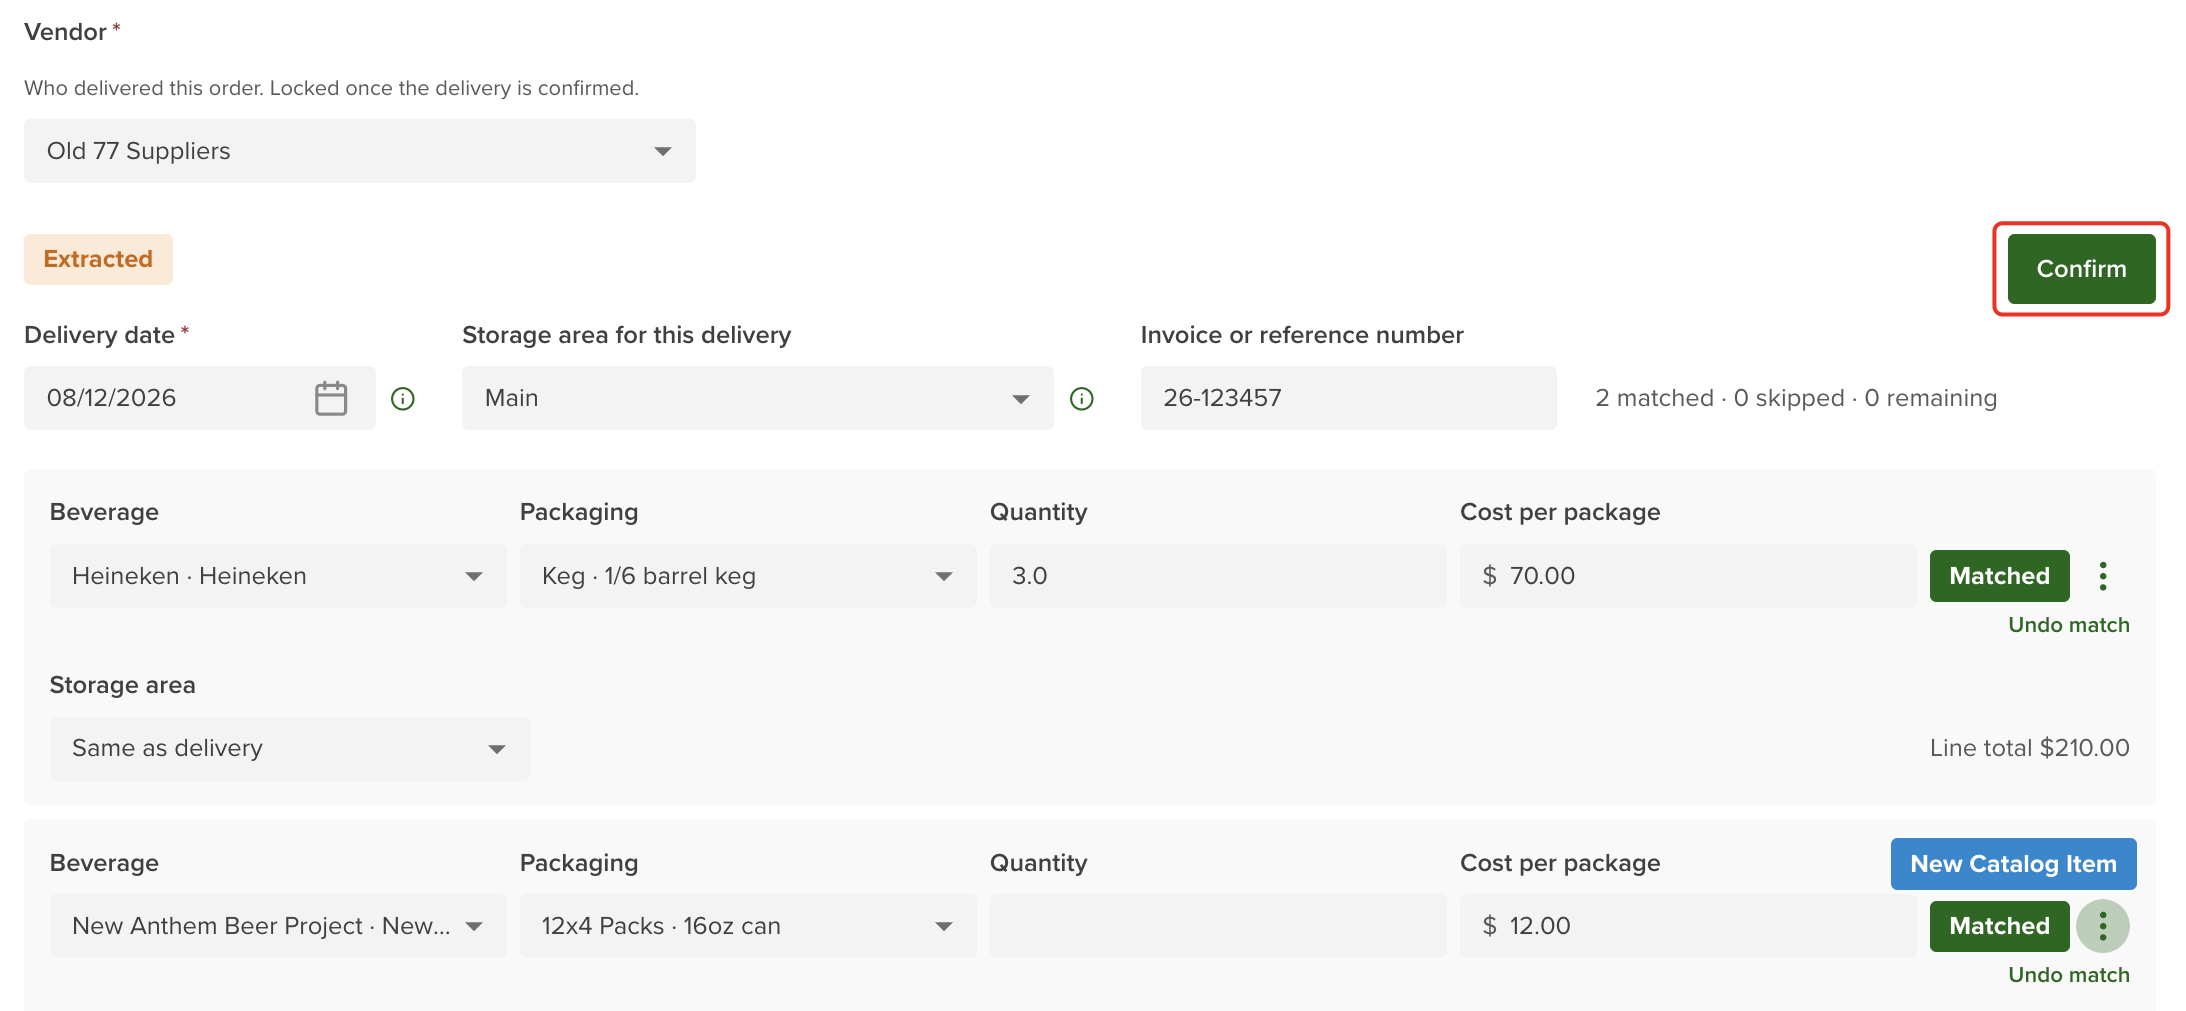Click the Confirm button
The height and width of the screenshot is (1011, 2186).
point(2081,269)
